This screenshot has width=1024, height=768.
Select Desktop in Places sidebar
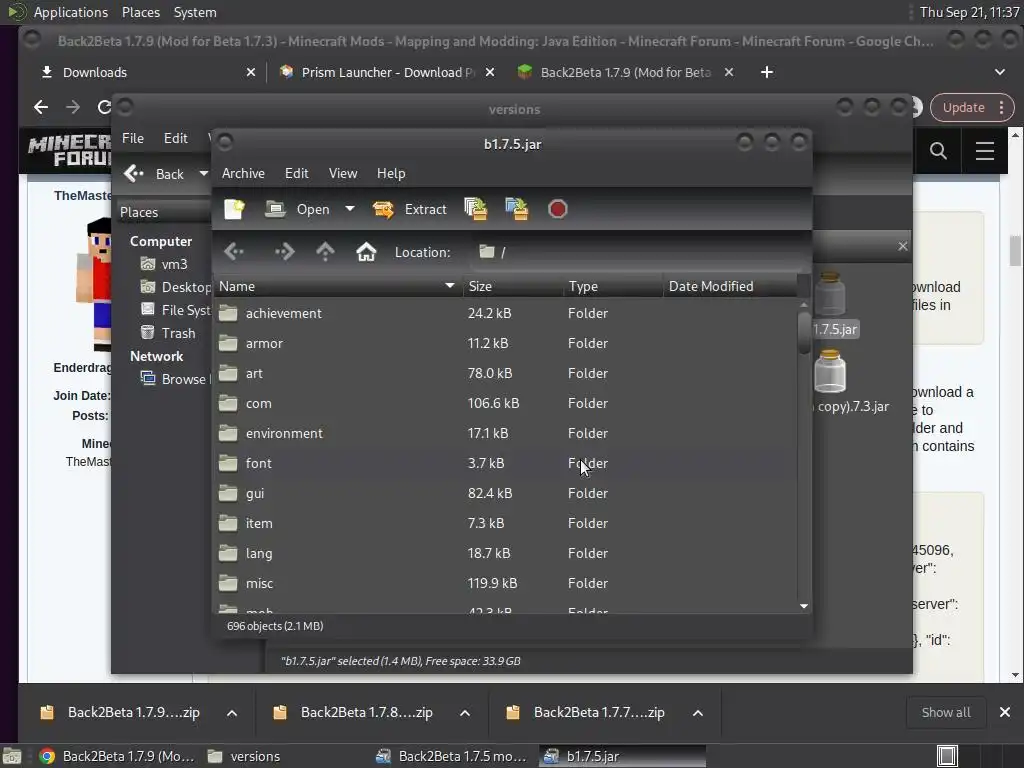(x=176, y=287)
